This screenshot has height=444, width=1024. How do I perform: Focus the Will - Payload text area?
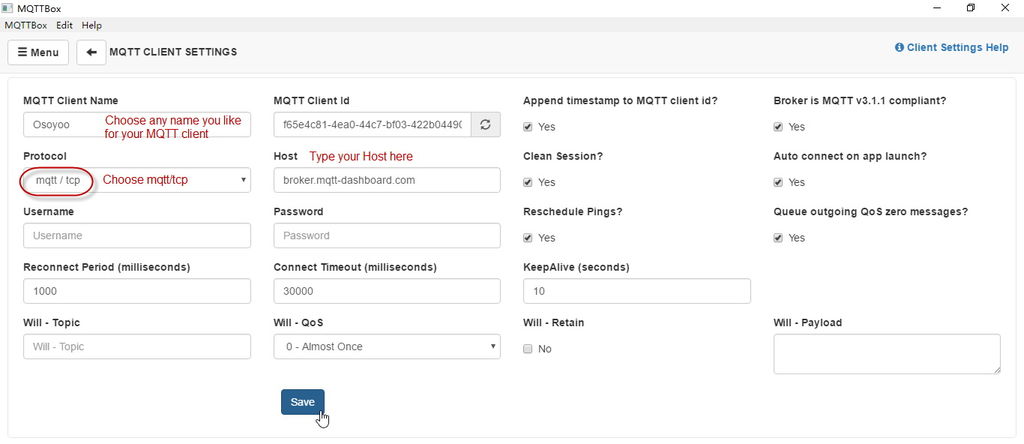coord(887,354)
